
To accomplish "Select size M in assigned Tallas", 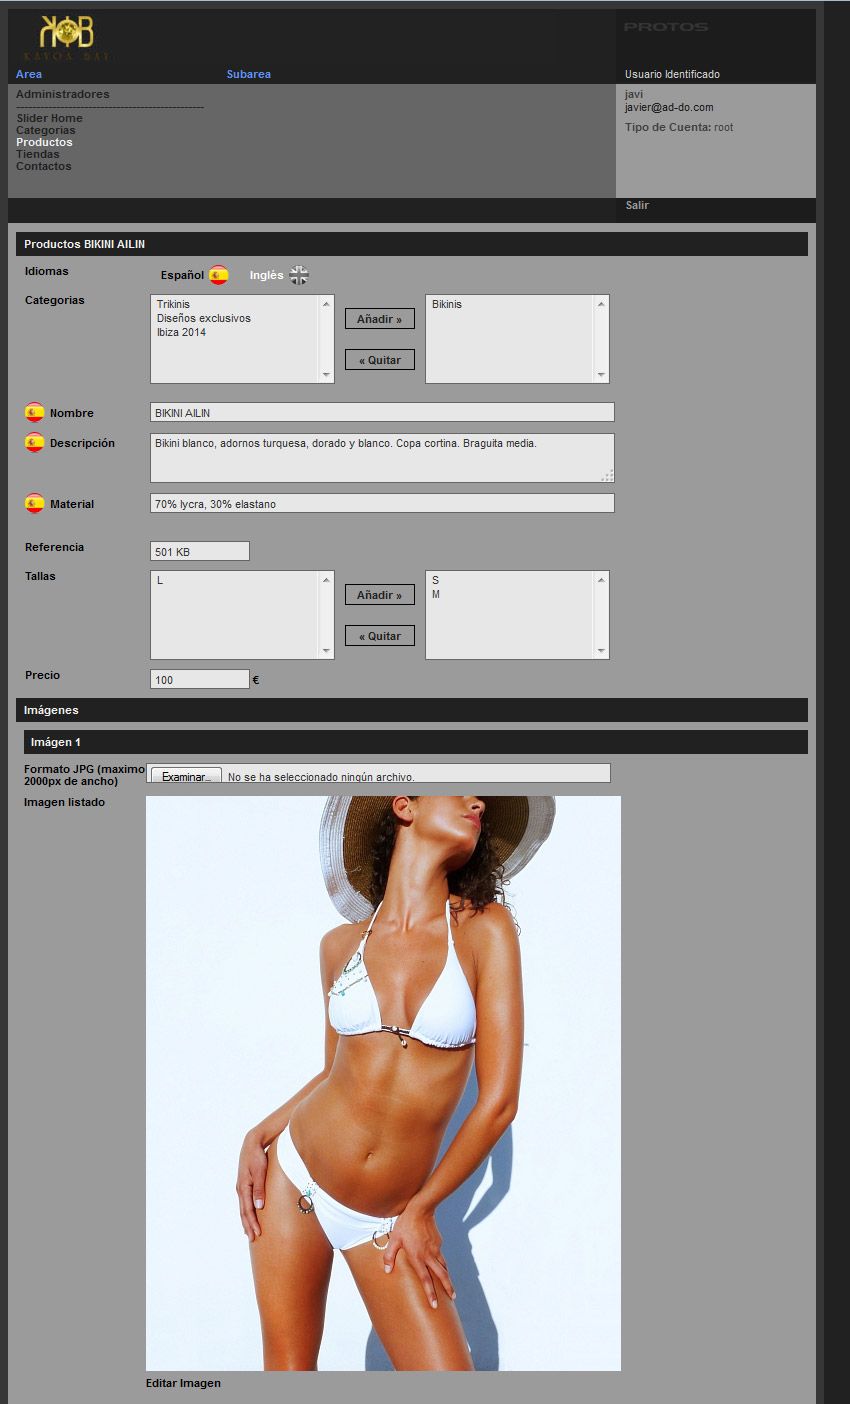I will click(x=436, y=594).
